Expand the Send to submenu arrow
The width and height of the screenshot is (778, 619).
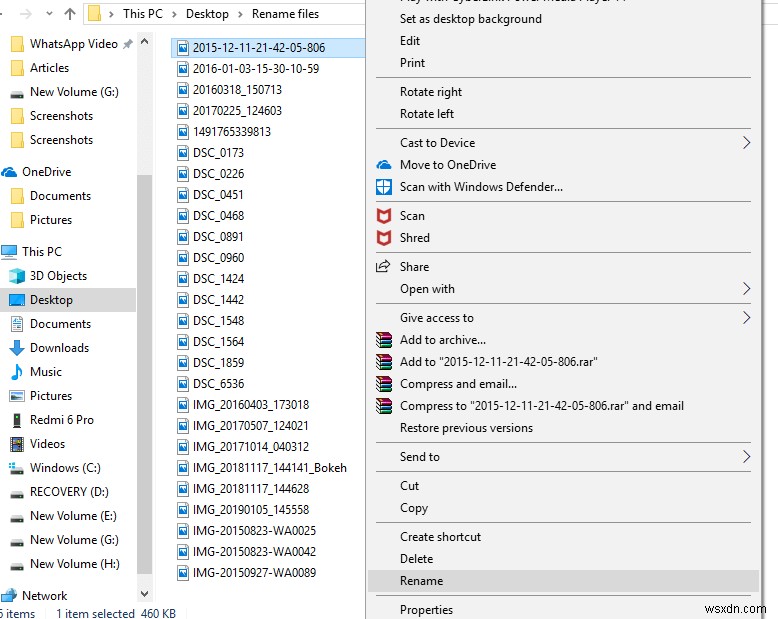[x=746, y=456]
